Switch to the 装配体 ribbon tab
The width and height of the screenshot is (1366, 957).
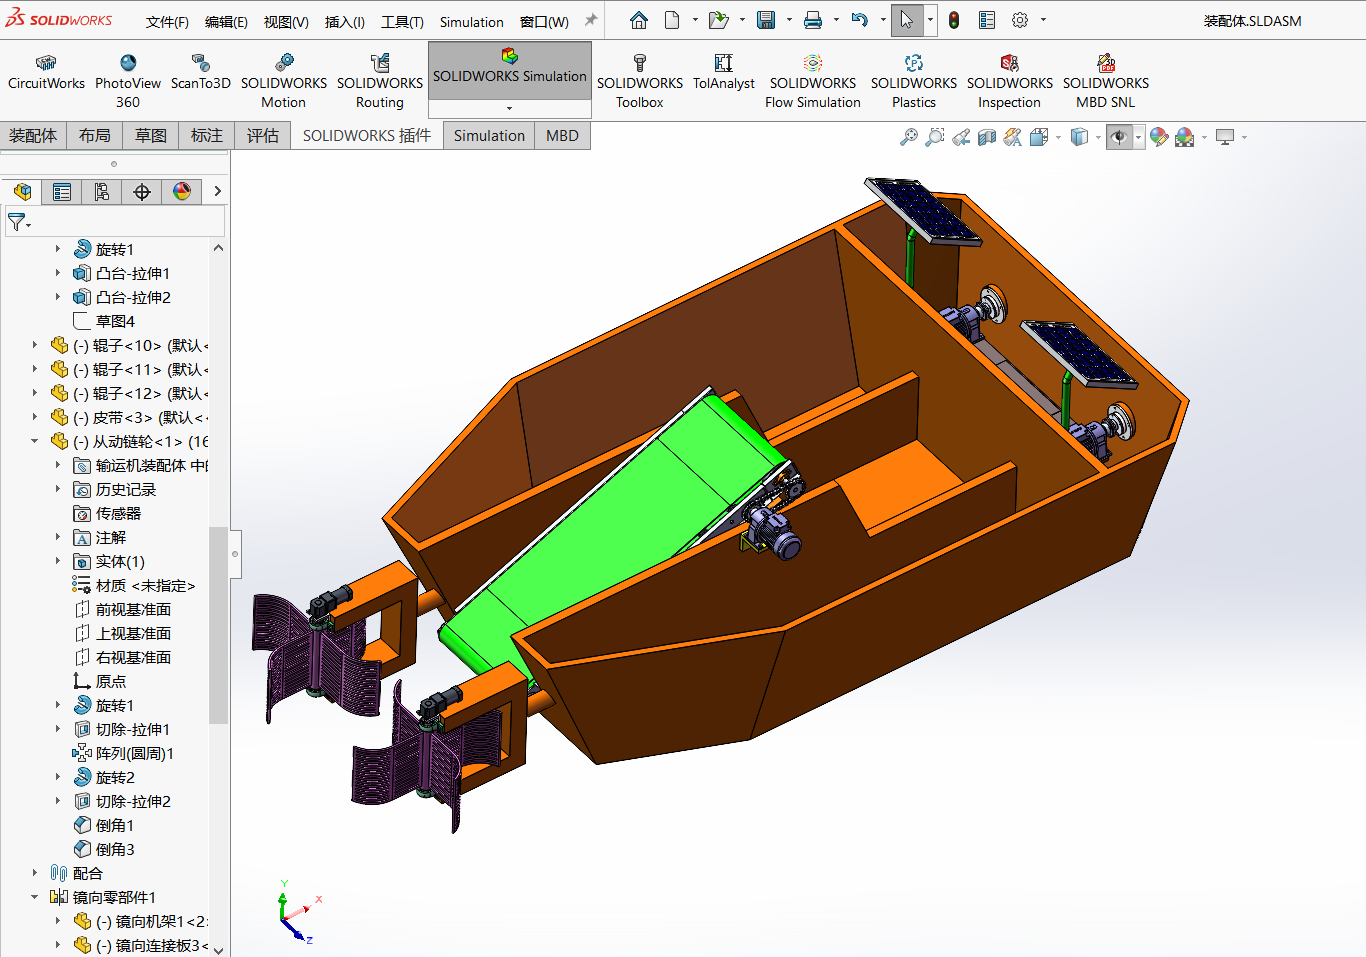tap(33, 135)
